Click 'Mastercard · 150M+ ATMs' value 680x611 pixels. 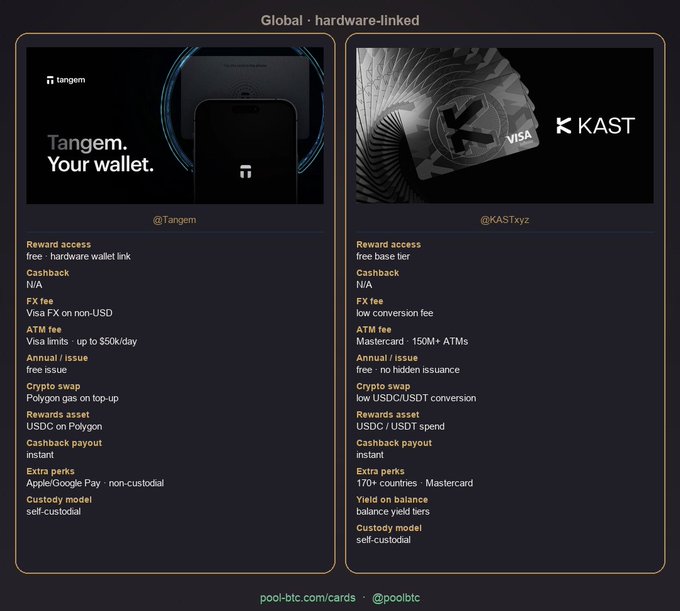pyautogui.click(x=412, y=341)
